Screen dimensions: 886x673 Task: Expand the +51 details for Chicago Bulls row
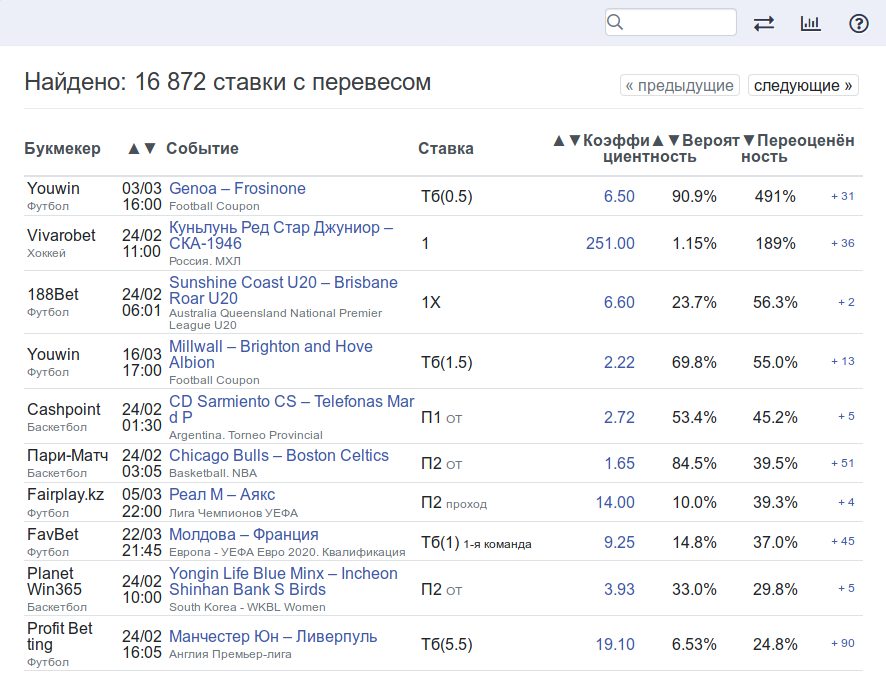[x=841, y=463]
